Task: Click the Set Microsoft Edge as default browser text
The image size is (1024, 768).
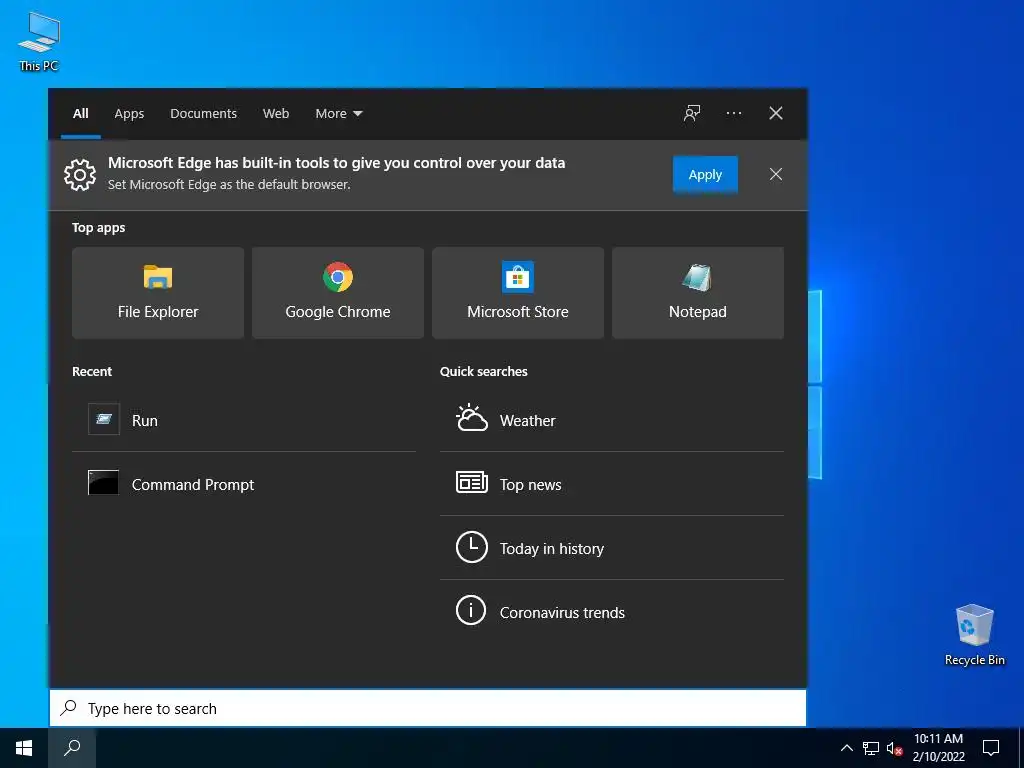Action: [x=229, y=184]
